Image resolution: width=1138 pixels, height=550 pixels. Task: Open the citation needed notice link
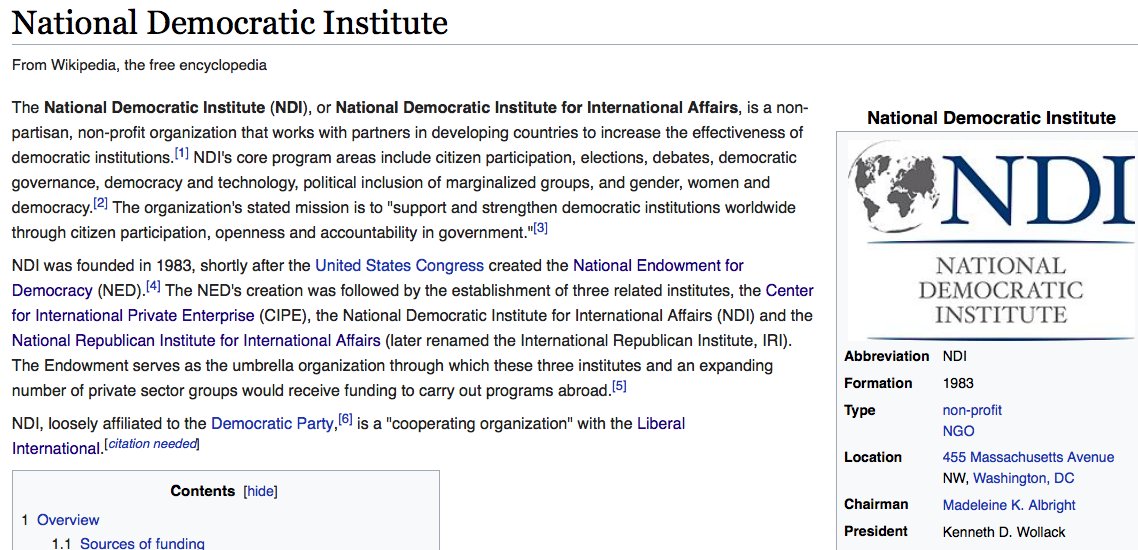coord(152,443)
